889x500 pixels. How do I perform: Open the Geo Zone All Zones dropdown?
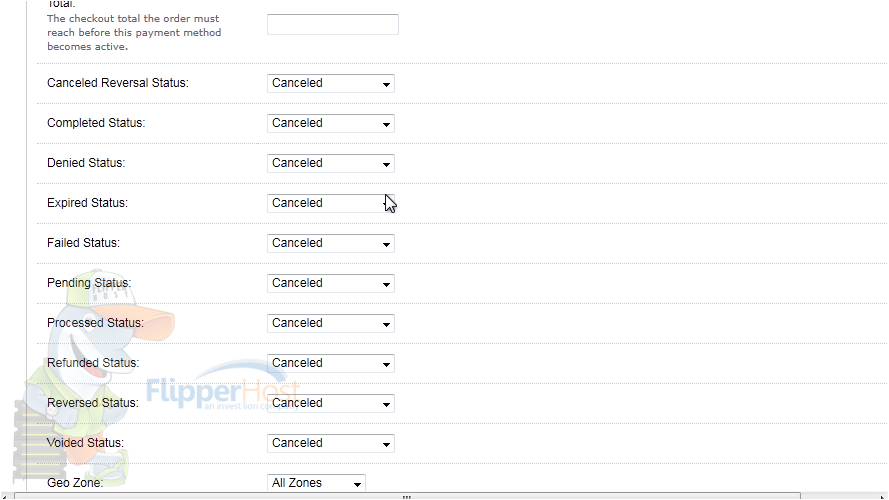tap(316, 483)
